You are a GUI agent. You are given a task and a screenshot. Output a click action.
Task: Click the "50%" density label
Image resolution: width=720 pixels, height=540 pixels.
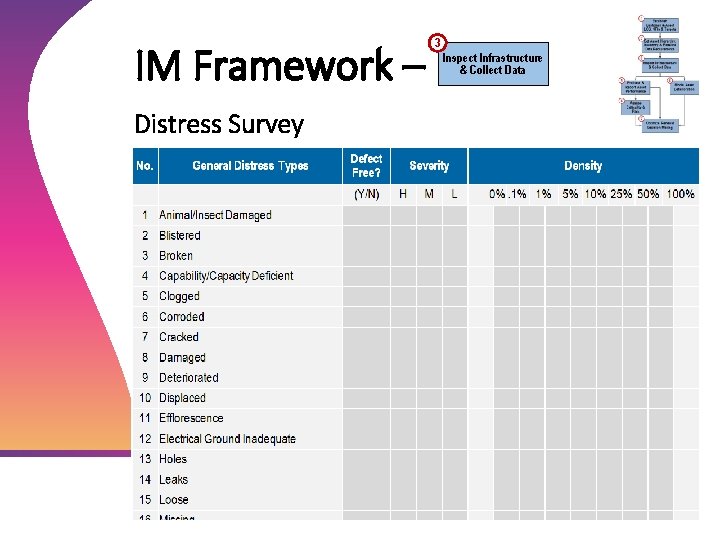[x=648, y=194]
